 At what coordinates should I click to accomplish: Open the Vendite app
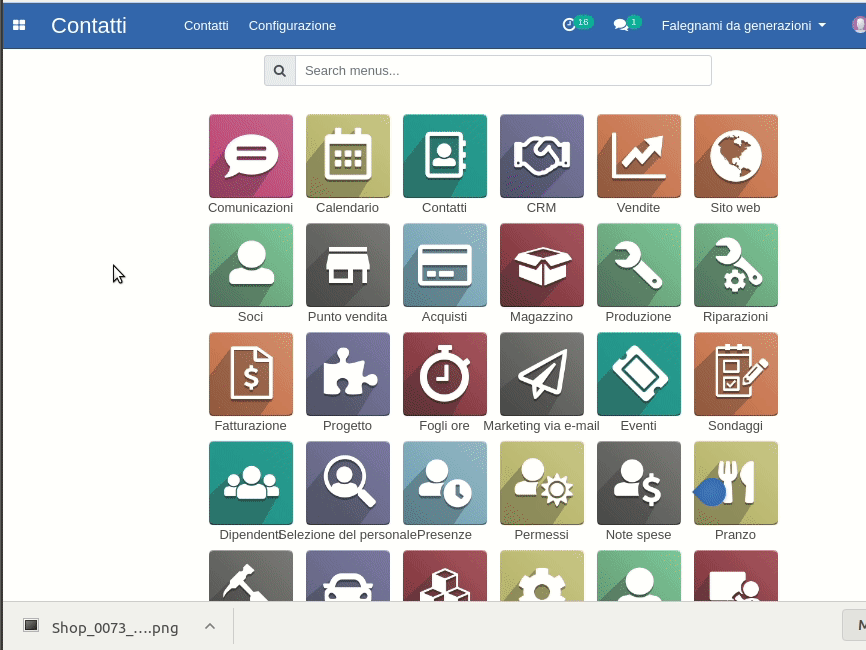click(x=638, y=156)
